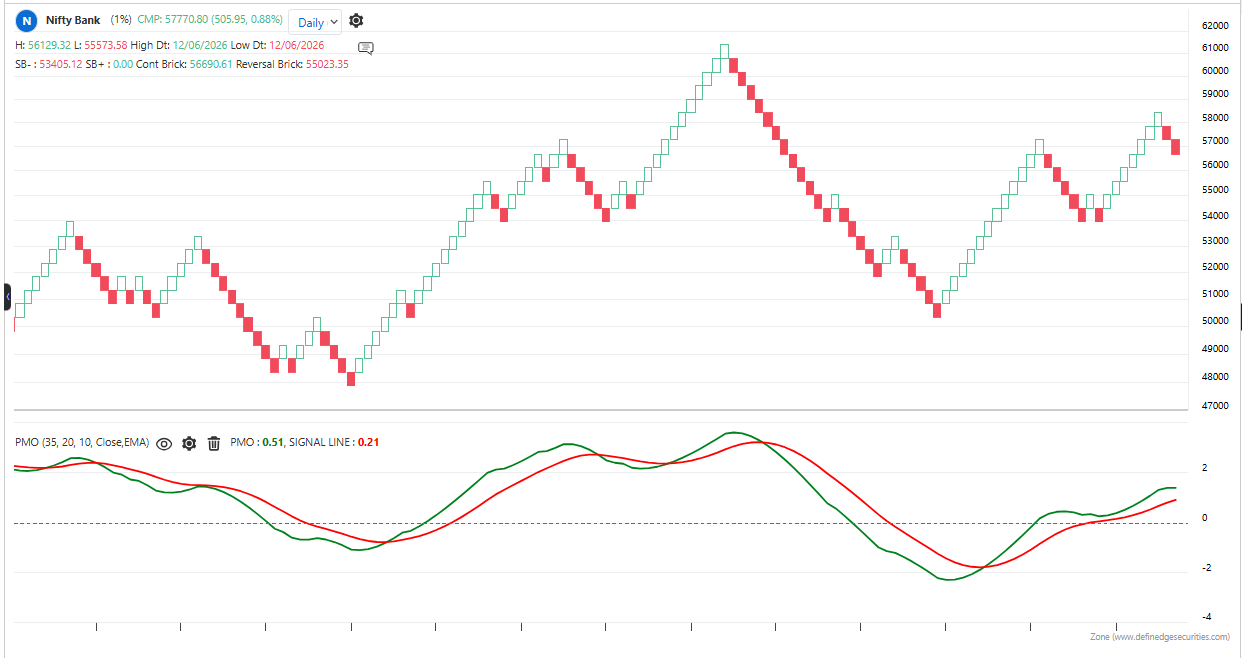Click the (1%) brick size label
This screenshot has width=1242, height=658.
tap(120, 20)
